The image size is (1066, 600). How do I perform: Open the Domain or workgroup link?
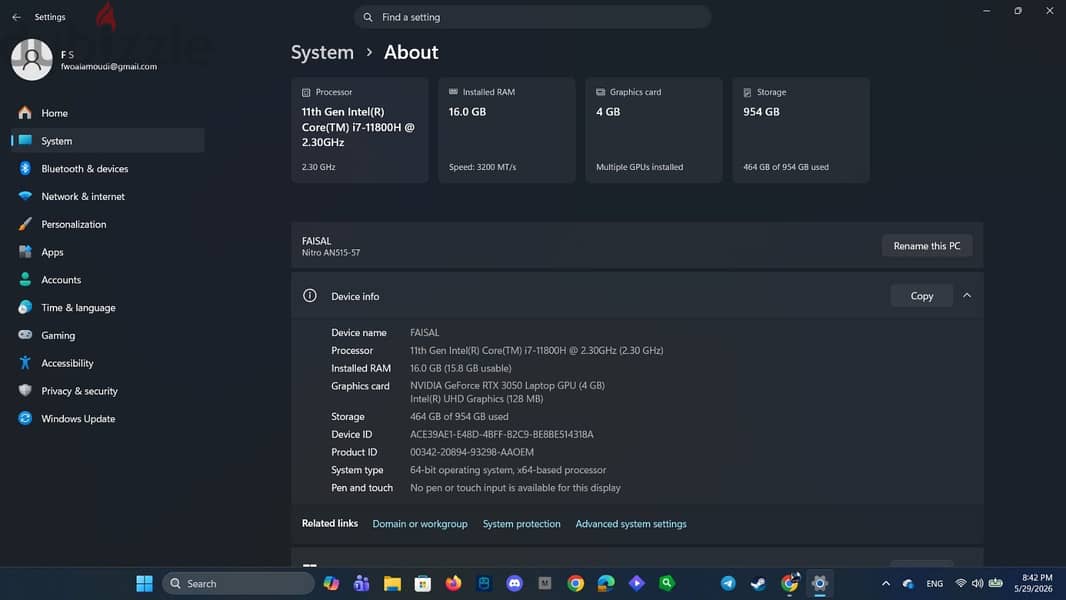(x=419, y=524)
